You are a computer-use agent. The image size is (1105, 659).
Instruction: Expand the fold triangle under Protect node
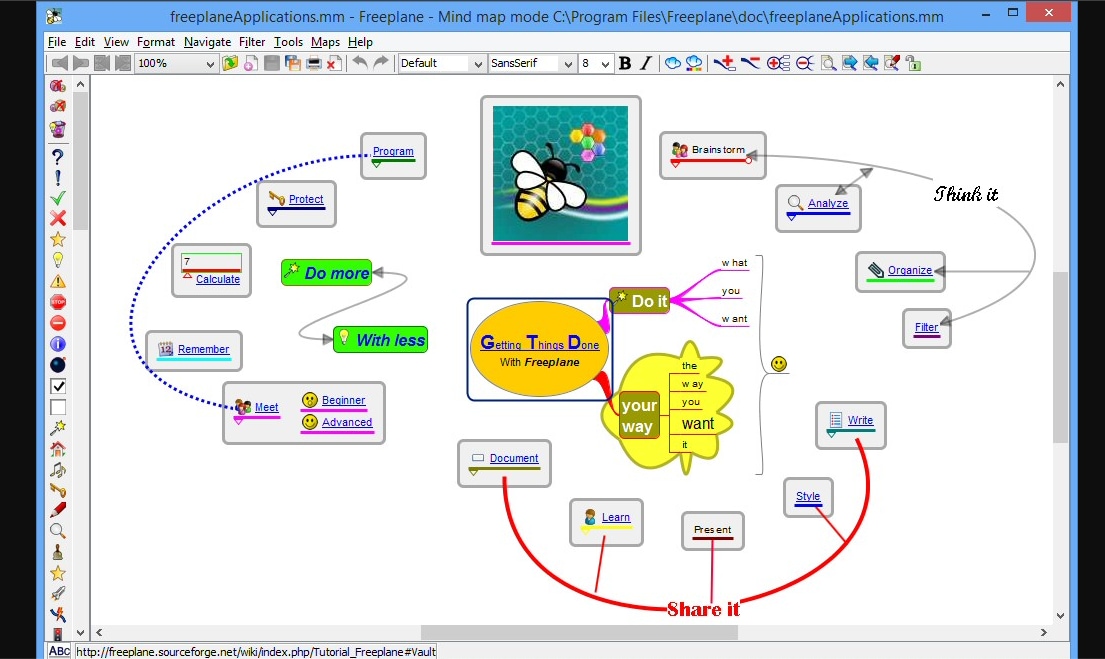[x=273, y=211]
